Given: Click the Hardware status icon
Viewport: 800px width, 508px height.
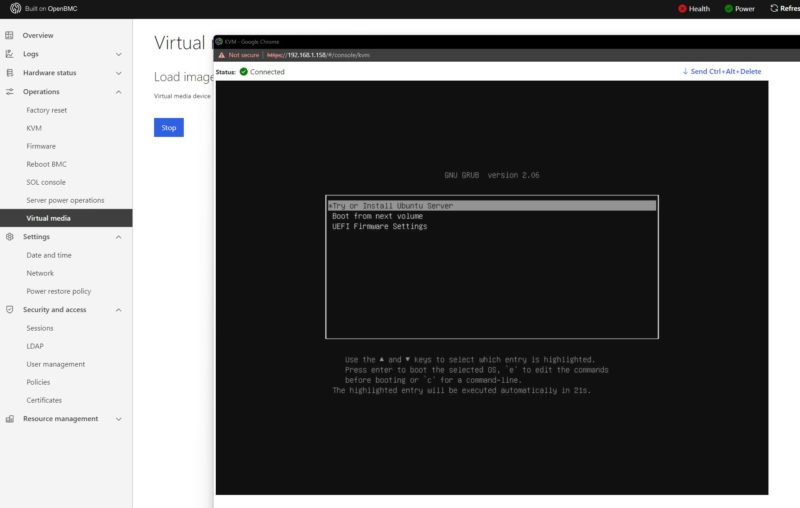Looking at the screenshot, I should tap(9, 73).
